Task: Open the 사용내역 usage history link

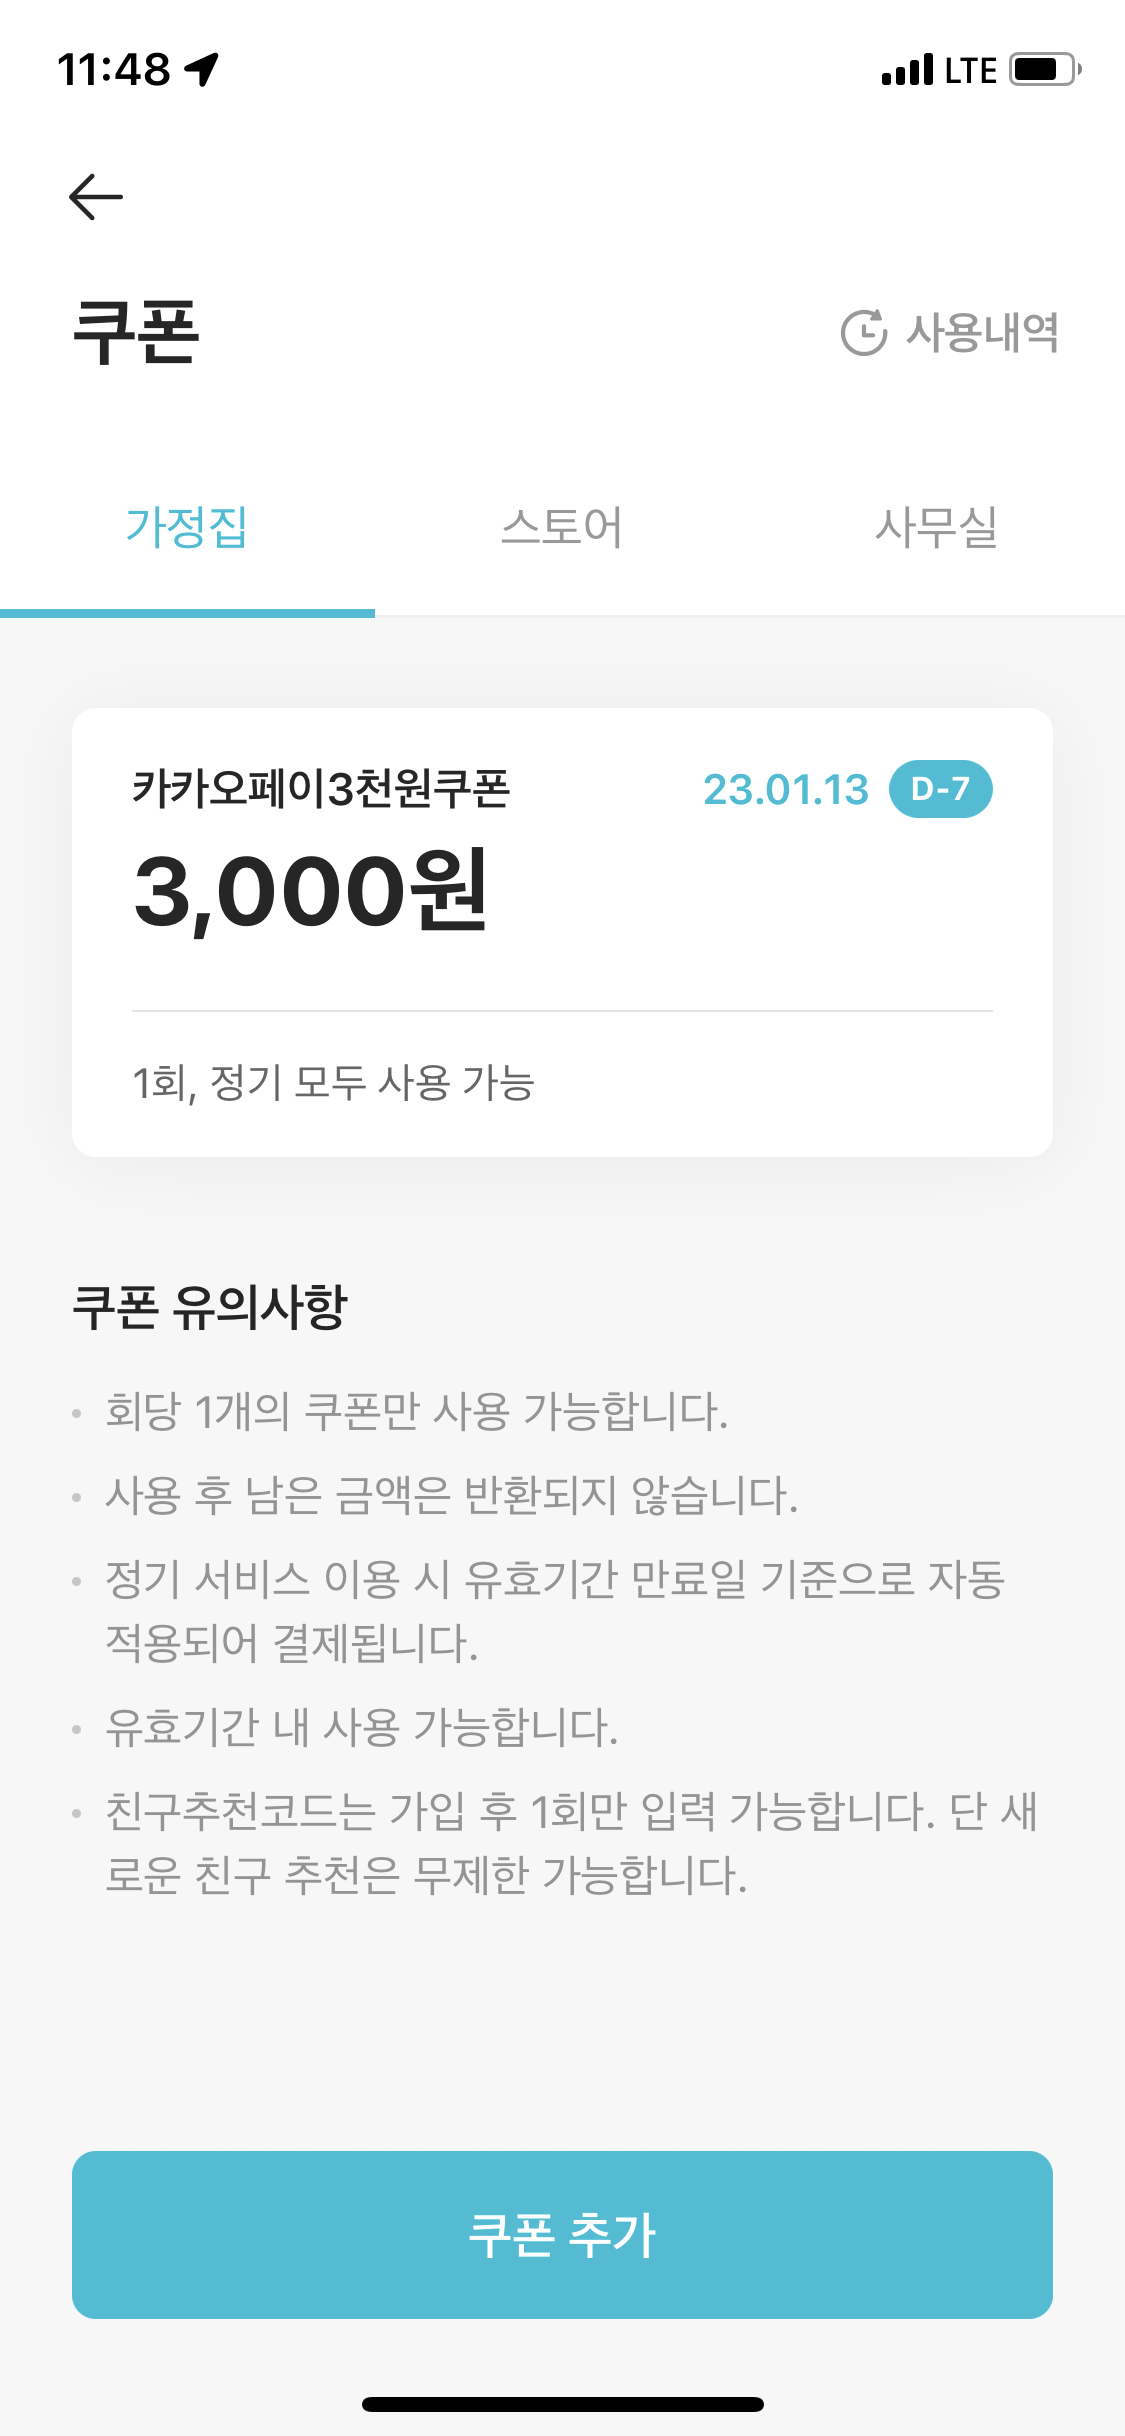Action: [981, 333]
